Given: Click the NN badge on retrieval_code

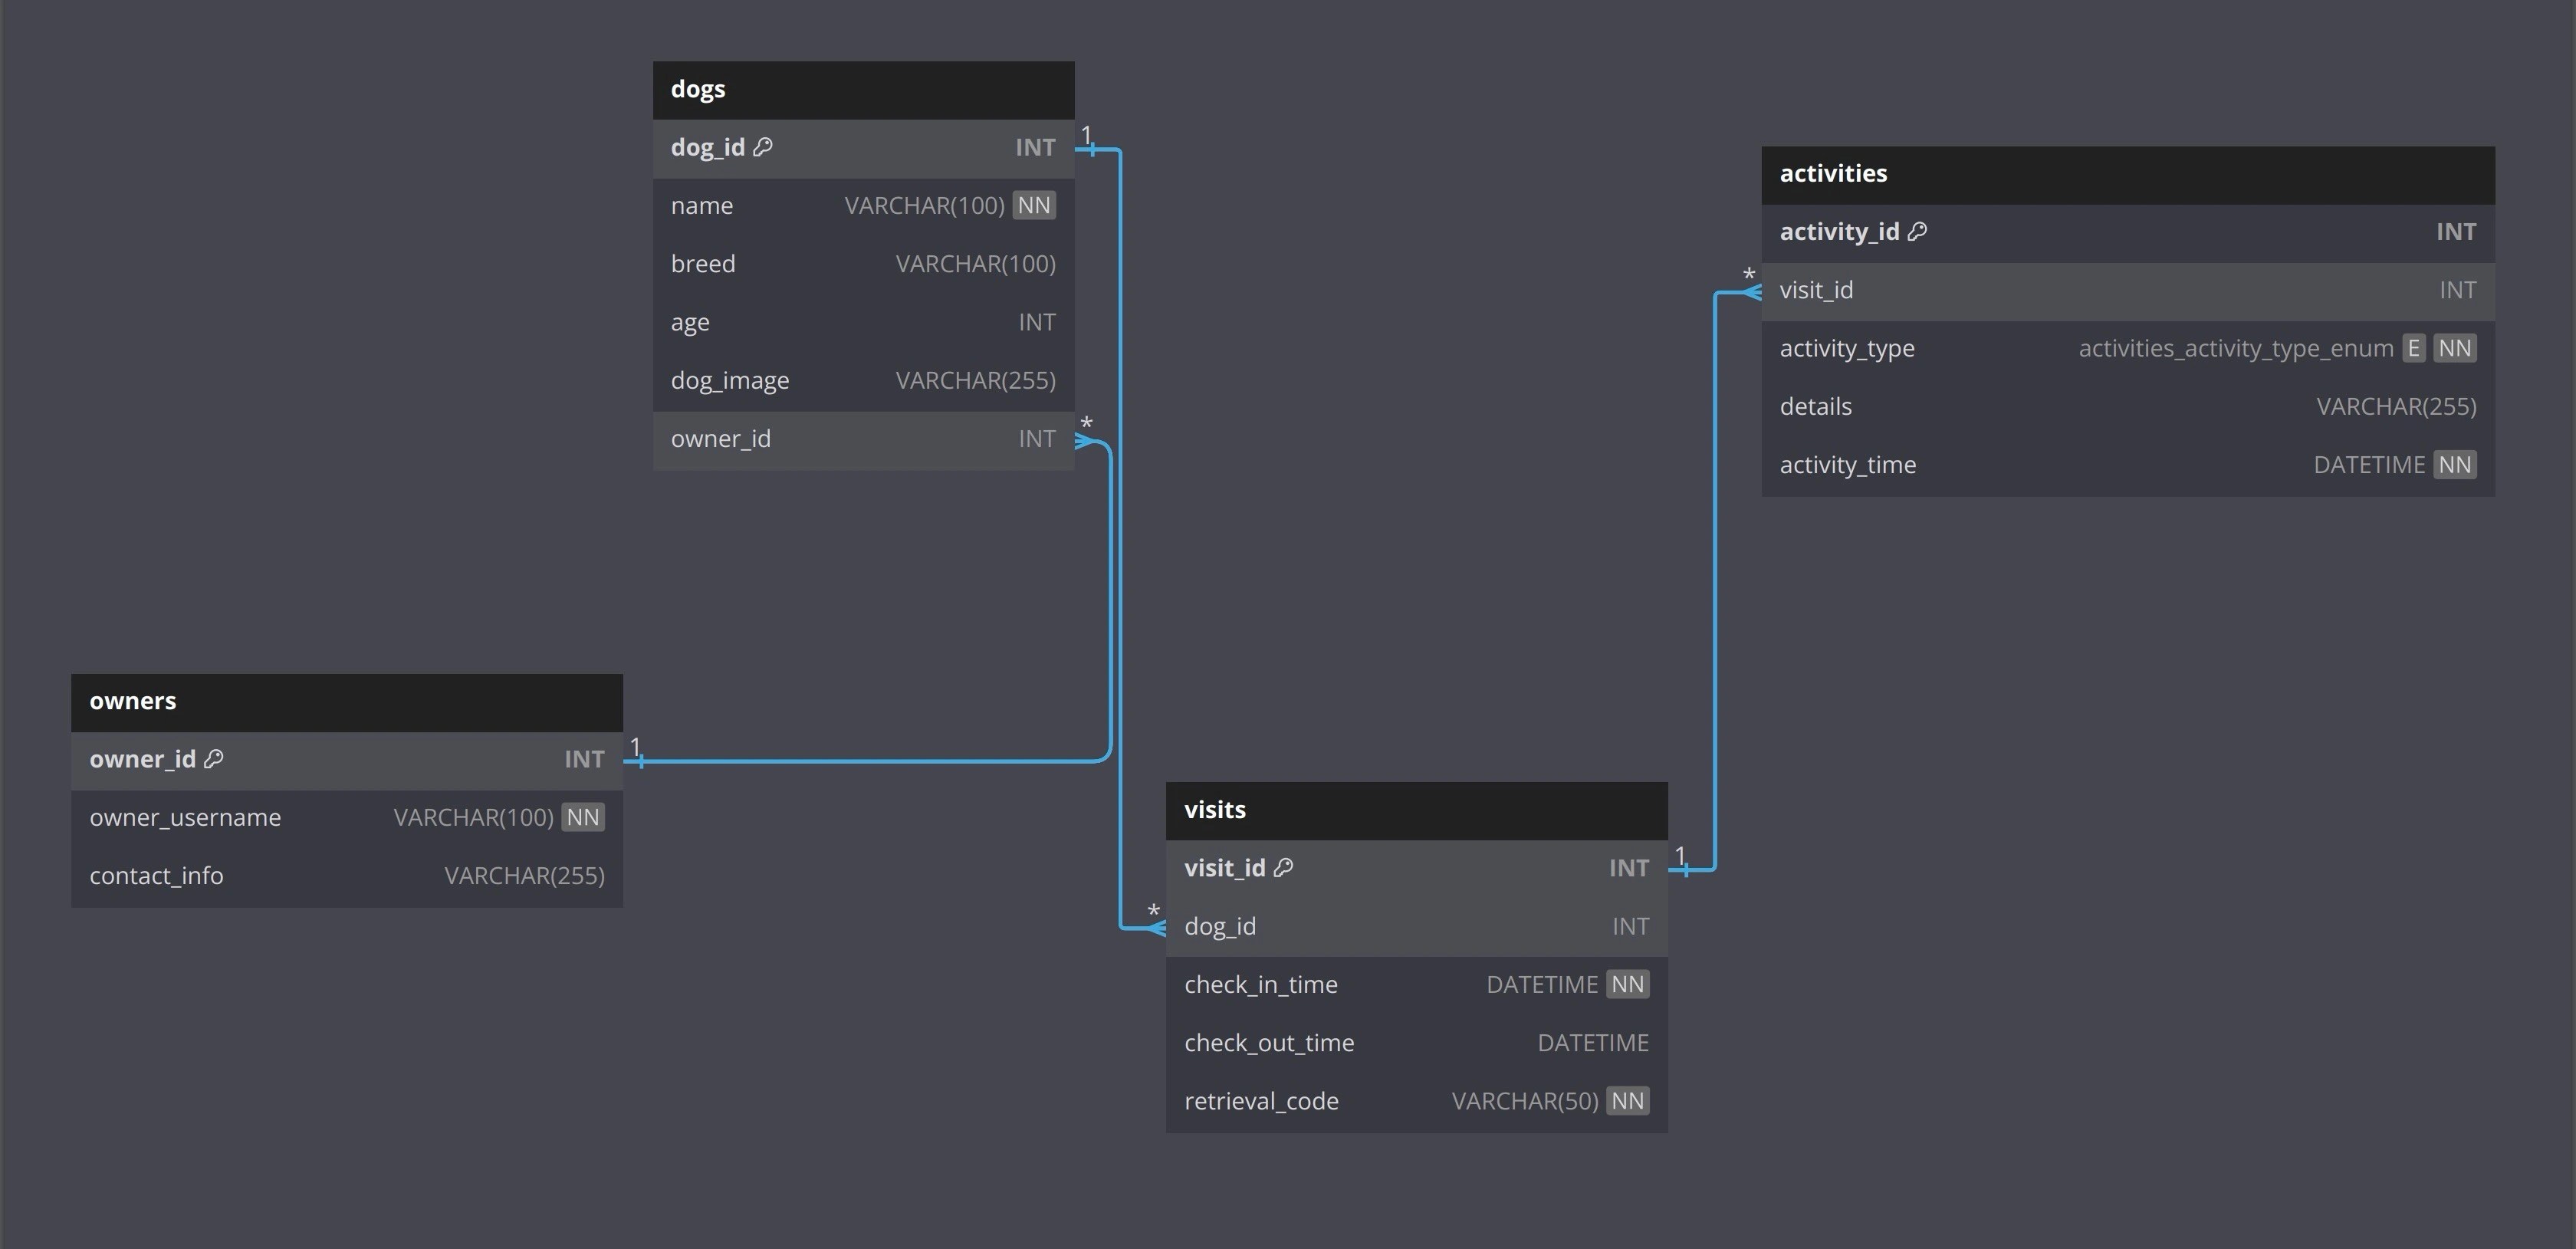Looking at the screenshot, I should point(1627,1101).
